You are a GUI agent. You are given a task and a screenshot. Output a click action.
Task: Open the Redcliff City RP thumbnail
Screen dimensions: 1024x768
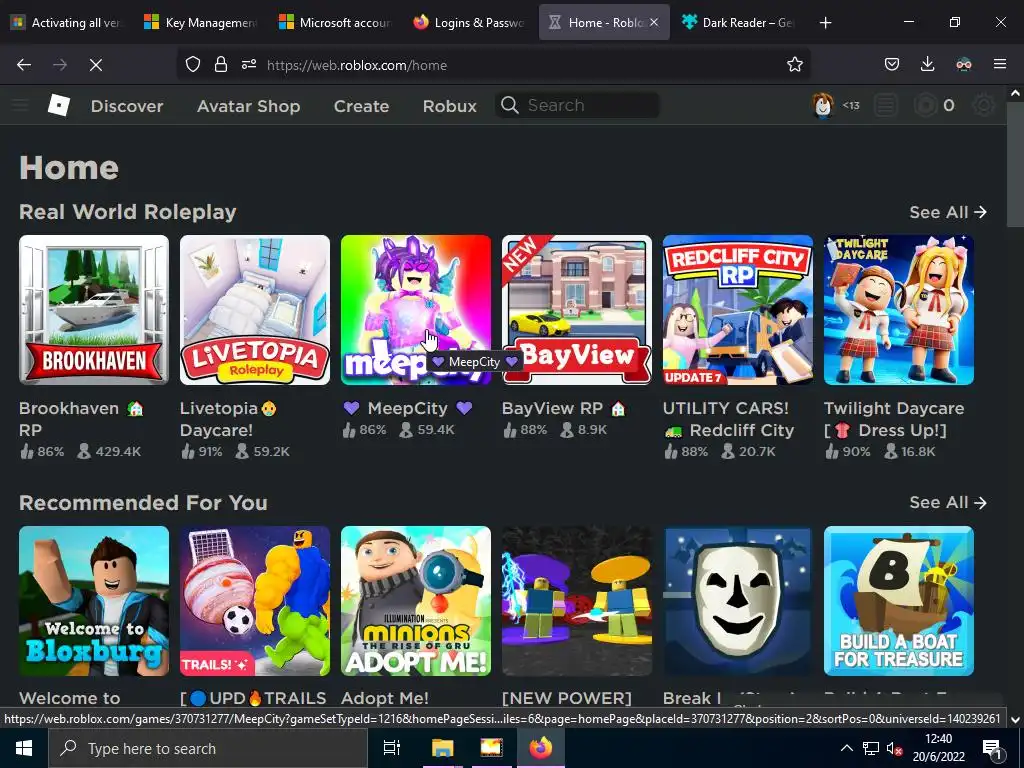coord(738,310)
